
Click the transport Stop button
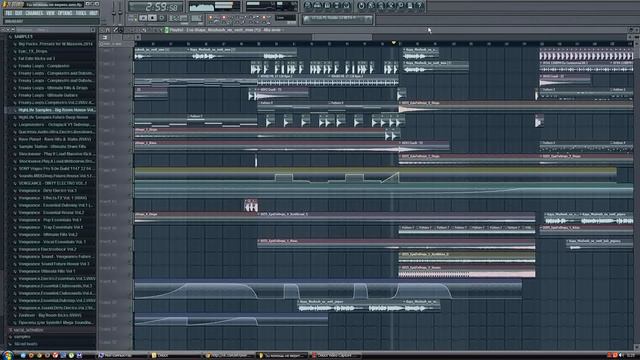click(152, 18)
